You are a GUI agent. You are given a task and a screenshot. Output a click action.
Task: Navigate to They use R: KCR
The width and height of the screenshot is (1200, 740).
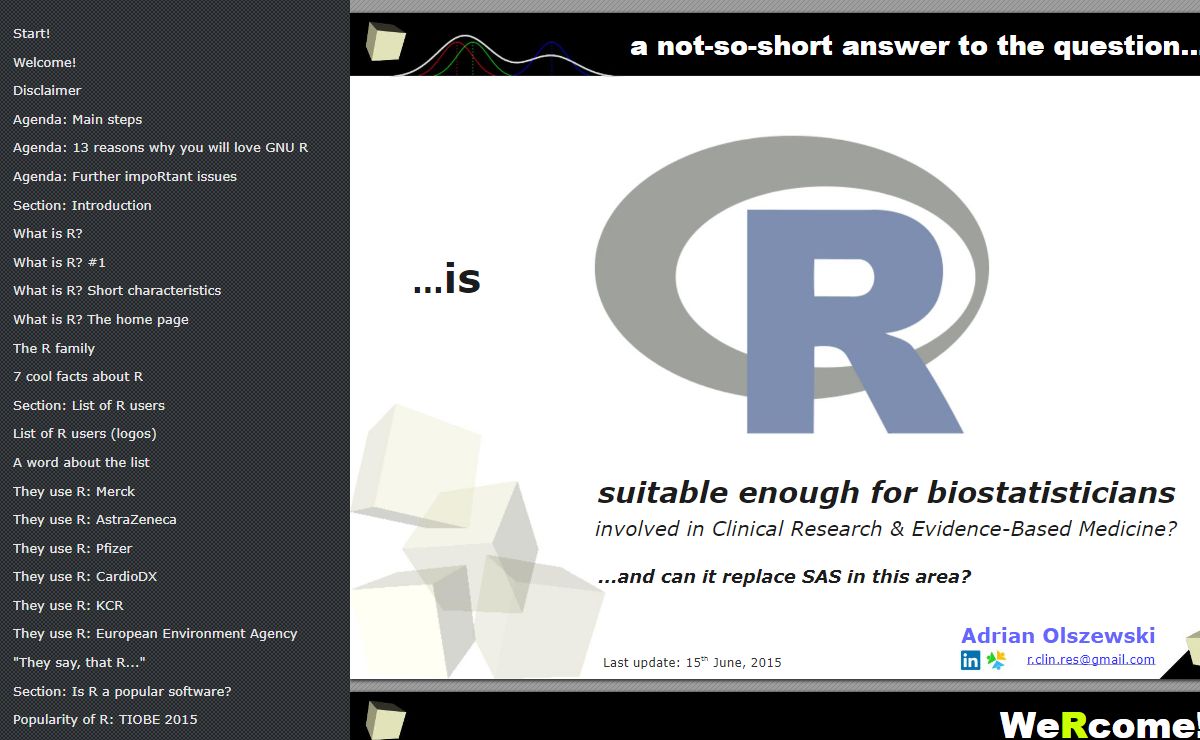point(69,605)
